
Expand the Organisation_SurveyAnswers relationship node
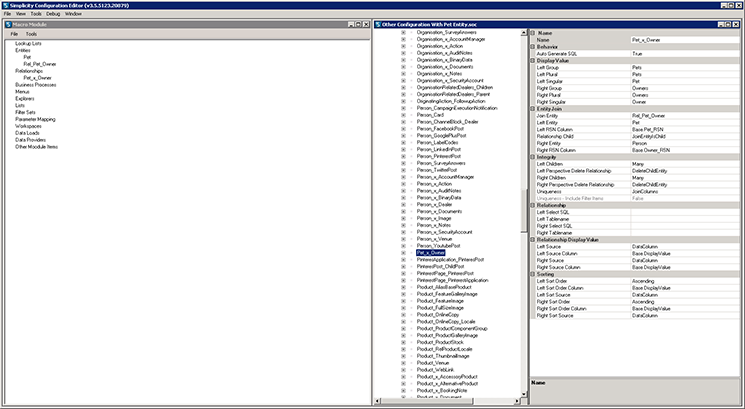tap(403, 32)
